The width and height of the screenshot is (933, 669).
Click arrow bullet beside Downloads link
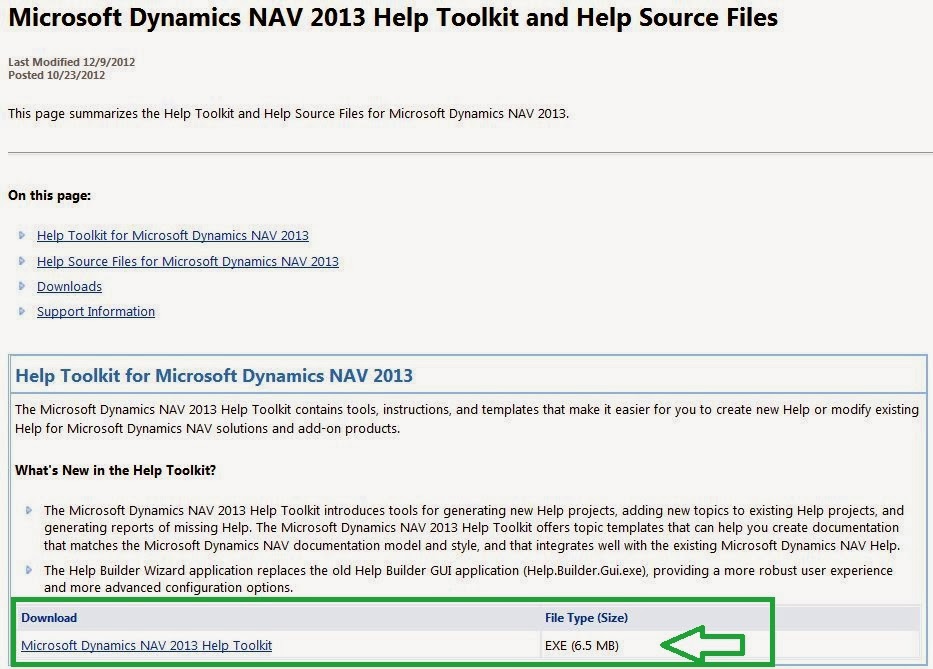(x=22, y=286)
